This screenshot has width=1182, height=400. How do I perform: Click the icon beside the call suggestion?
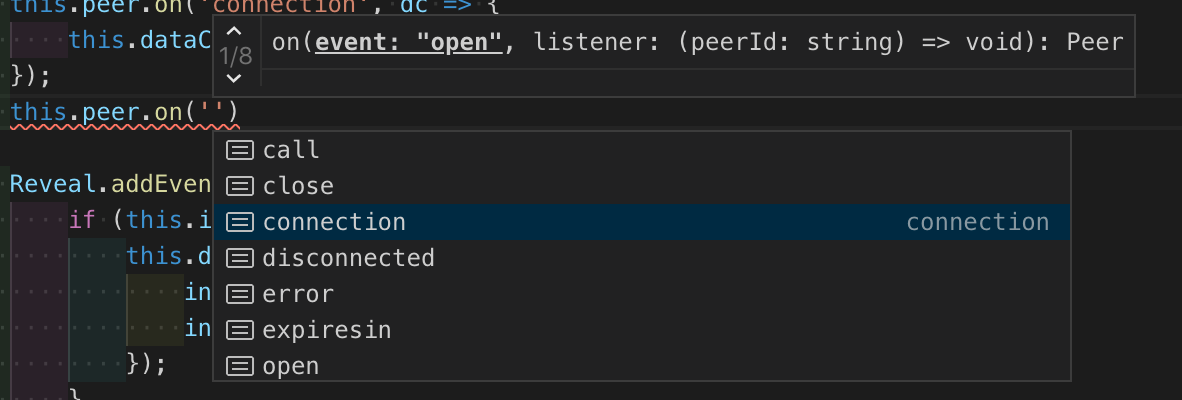(240, 150)
